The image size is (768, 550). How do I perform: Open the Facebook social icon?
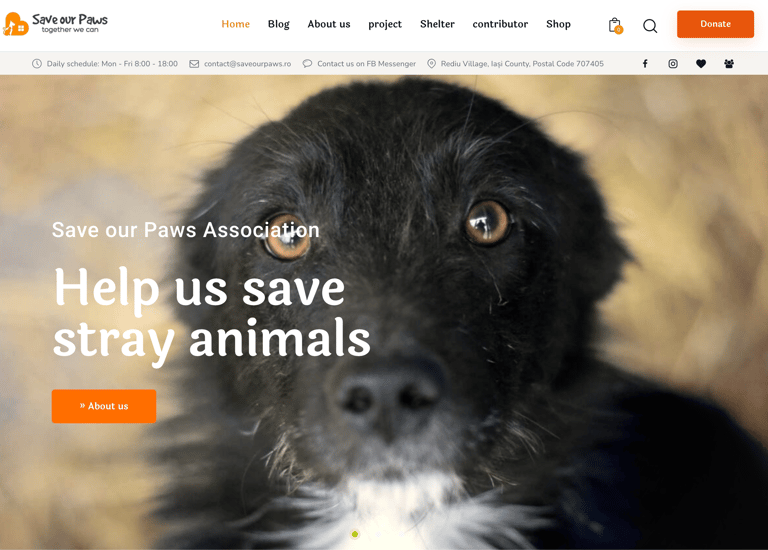point(645,64)
